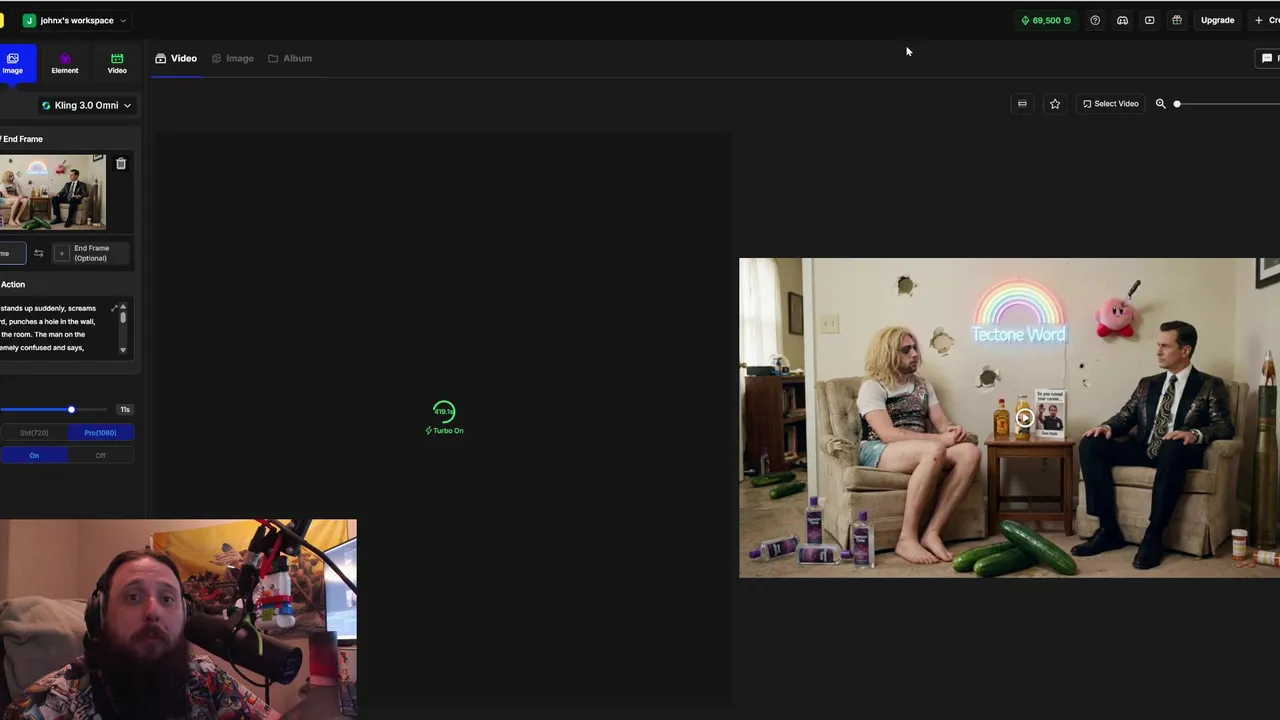Open the Kling 3.0 Omni model dropdown
The image size is (1280, 720).
[86, 105]
